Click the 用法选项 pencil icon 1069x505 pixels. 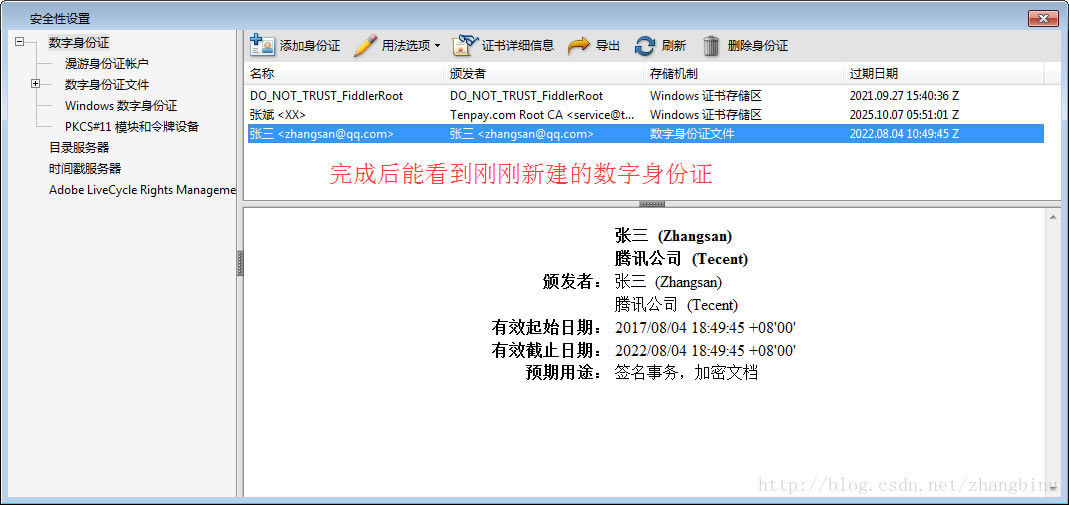point(365,46)
